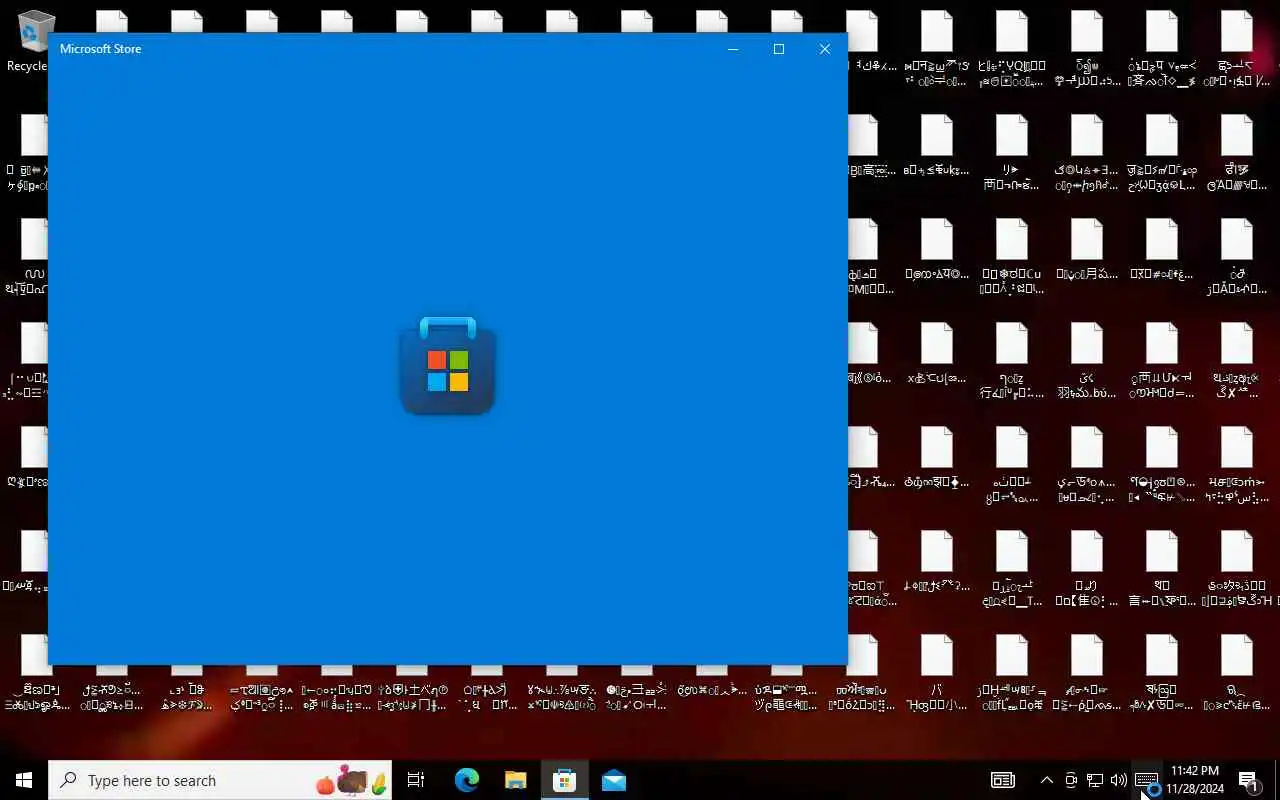Image resolution: width=1280 pixels, height=800 pixels.
Task: Open the touch keyboard from the tray
Action: pos(1147,780)
